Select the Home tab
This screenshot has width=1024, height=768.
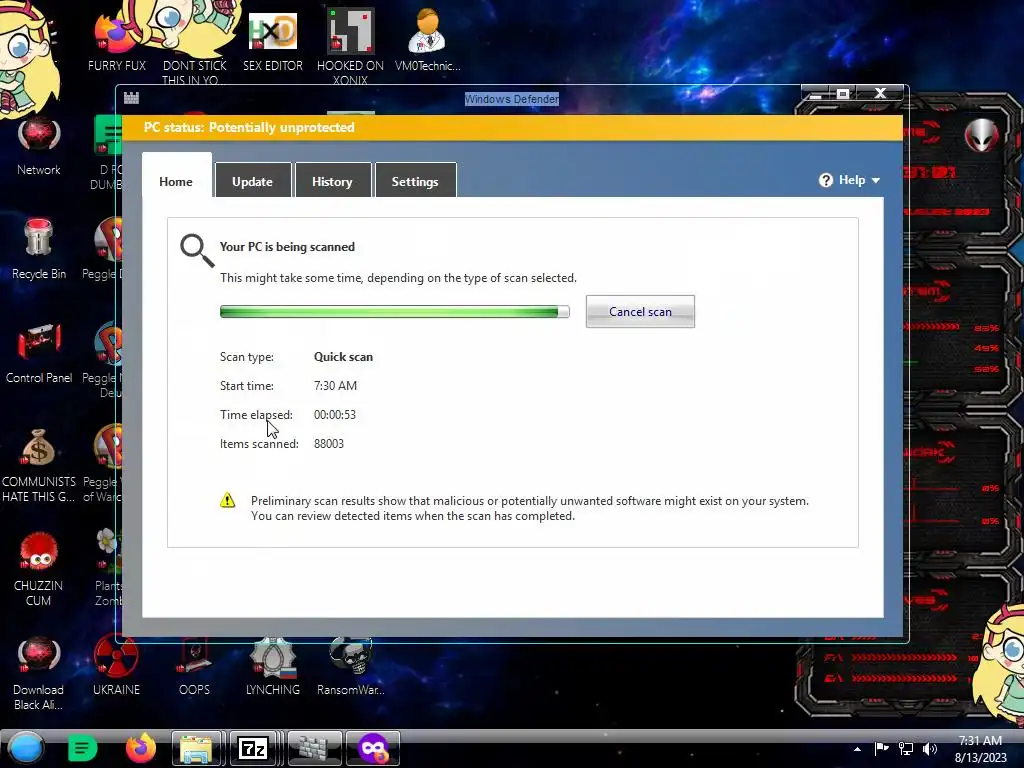176,176
